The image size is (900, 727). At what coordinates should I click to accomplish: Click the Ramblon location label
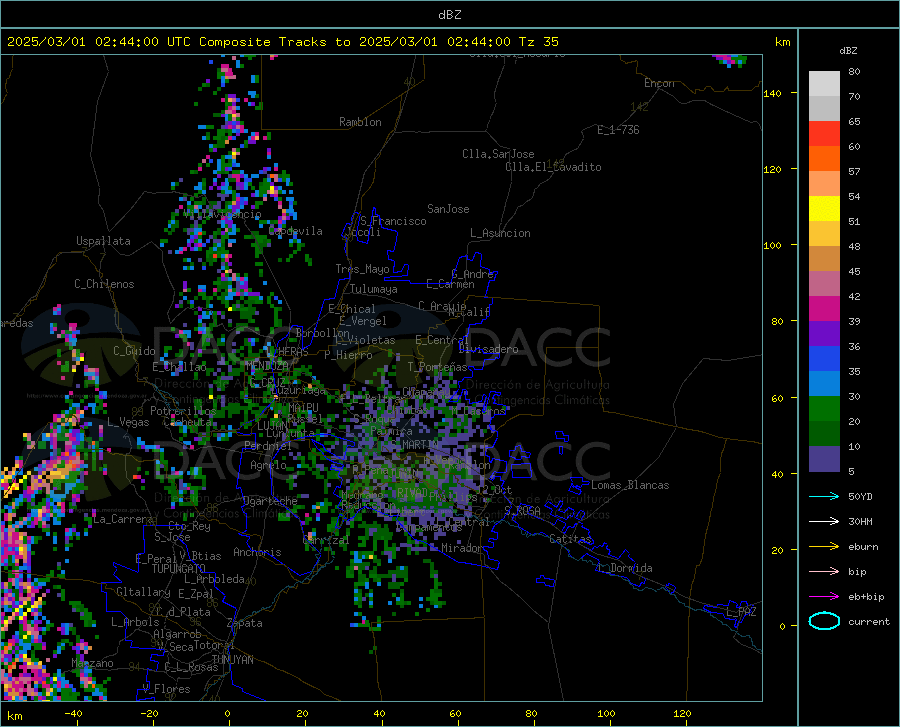pyautogui.click(x=360, y=122)
